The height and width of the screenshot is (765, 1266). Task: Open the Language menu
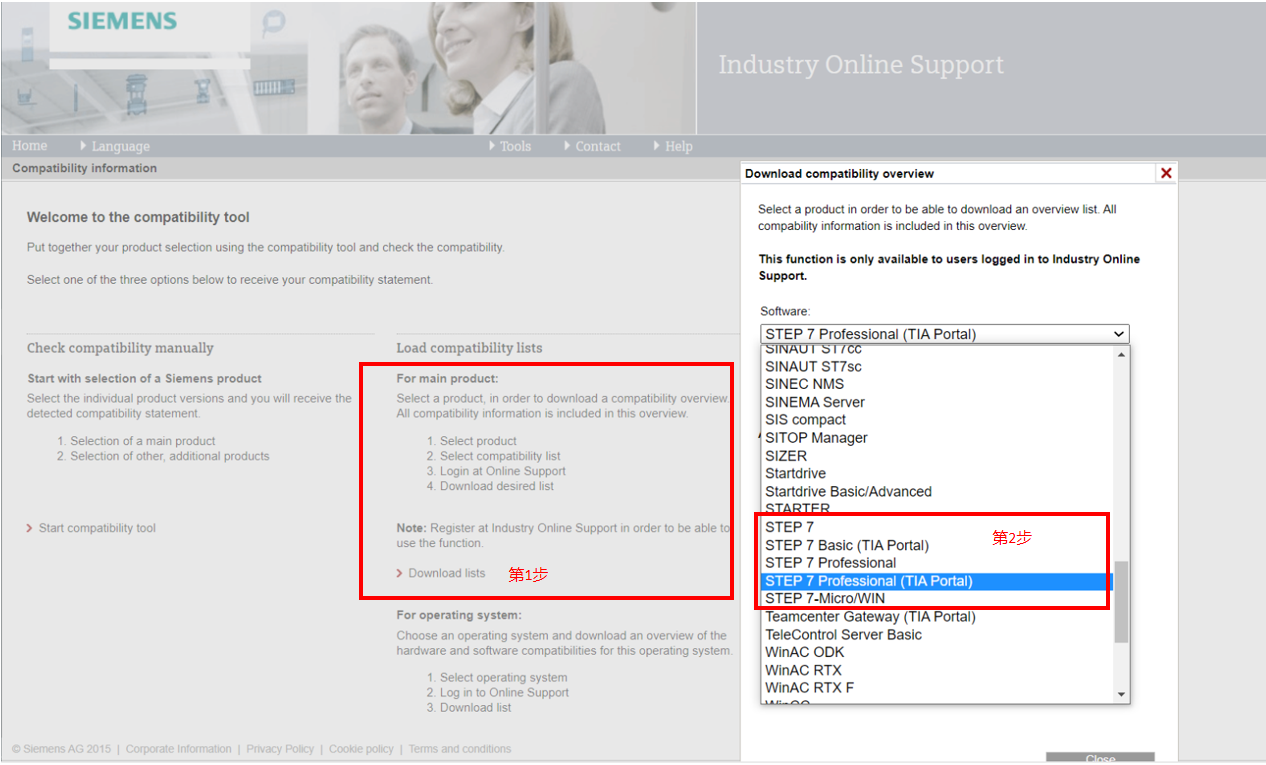(x=121, y=146)
